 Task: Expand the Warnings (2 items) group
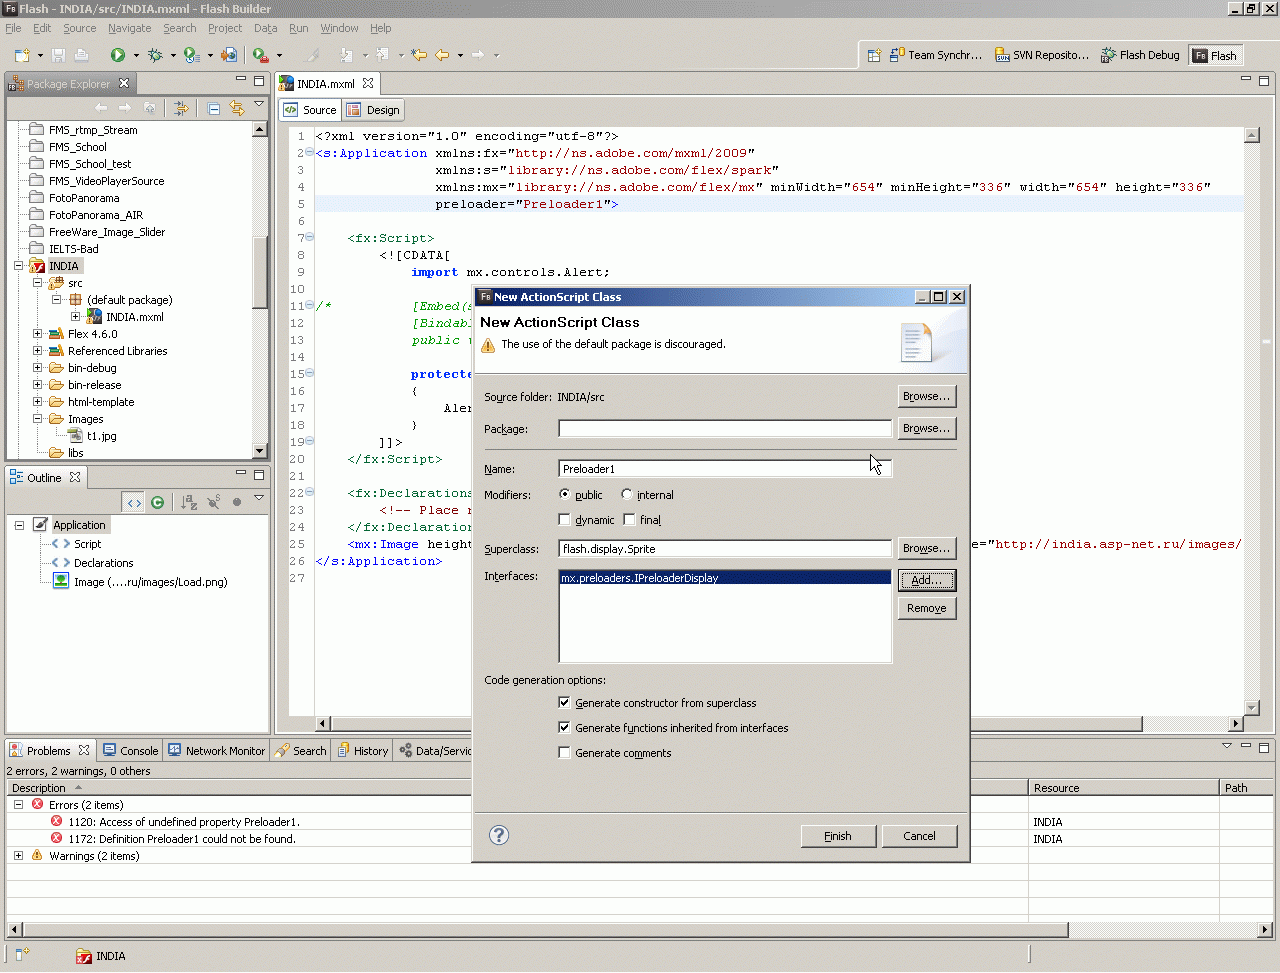(18, 856)
